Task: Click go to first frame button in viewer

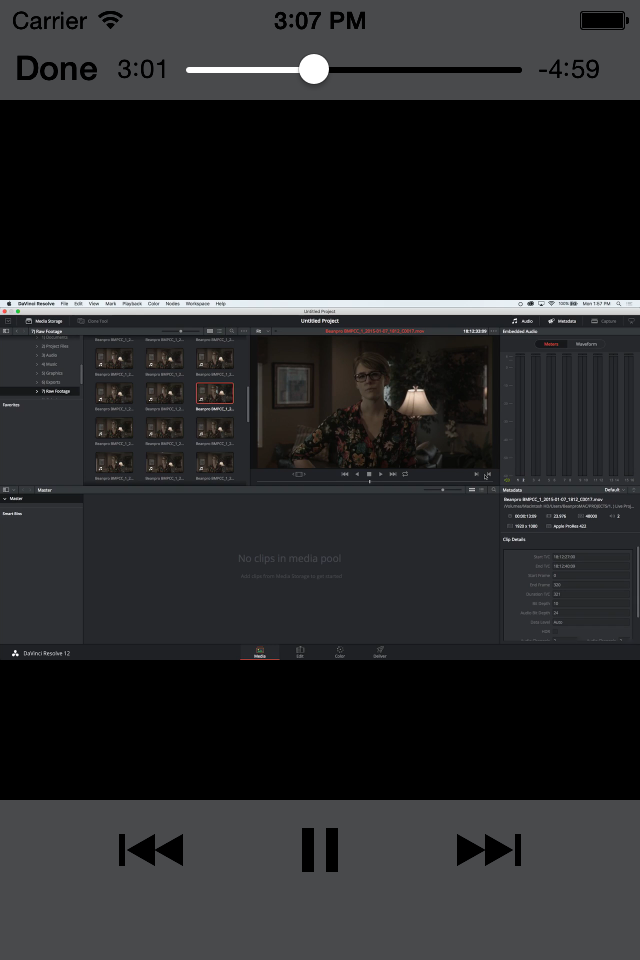Action: 345,474
